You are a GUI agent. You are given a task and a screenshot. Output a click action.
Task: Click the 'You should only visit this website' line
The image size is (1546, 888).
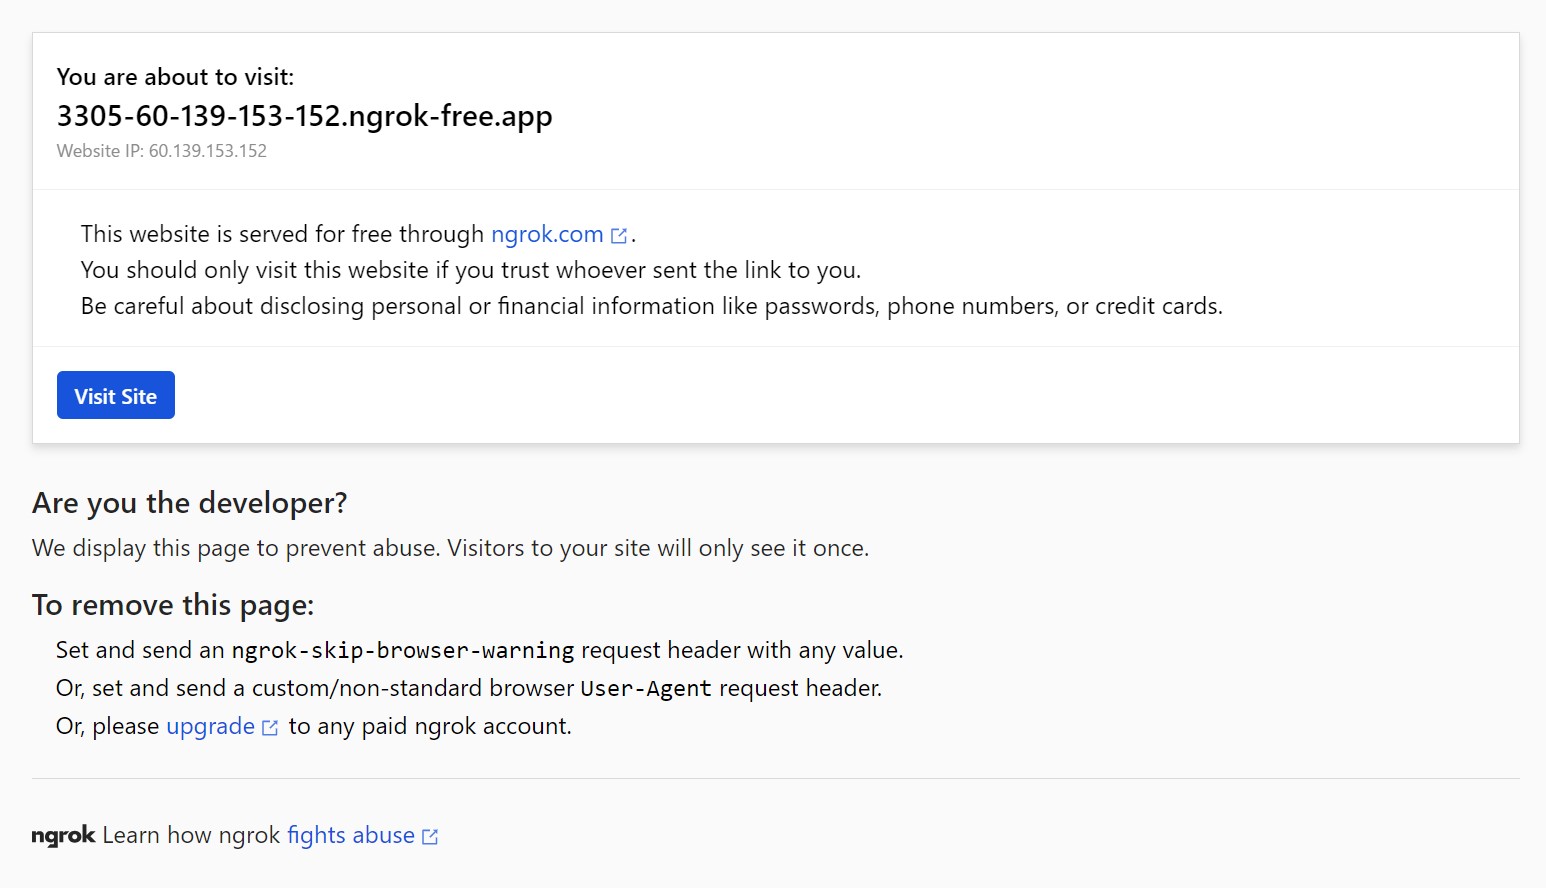pos(471,270)
